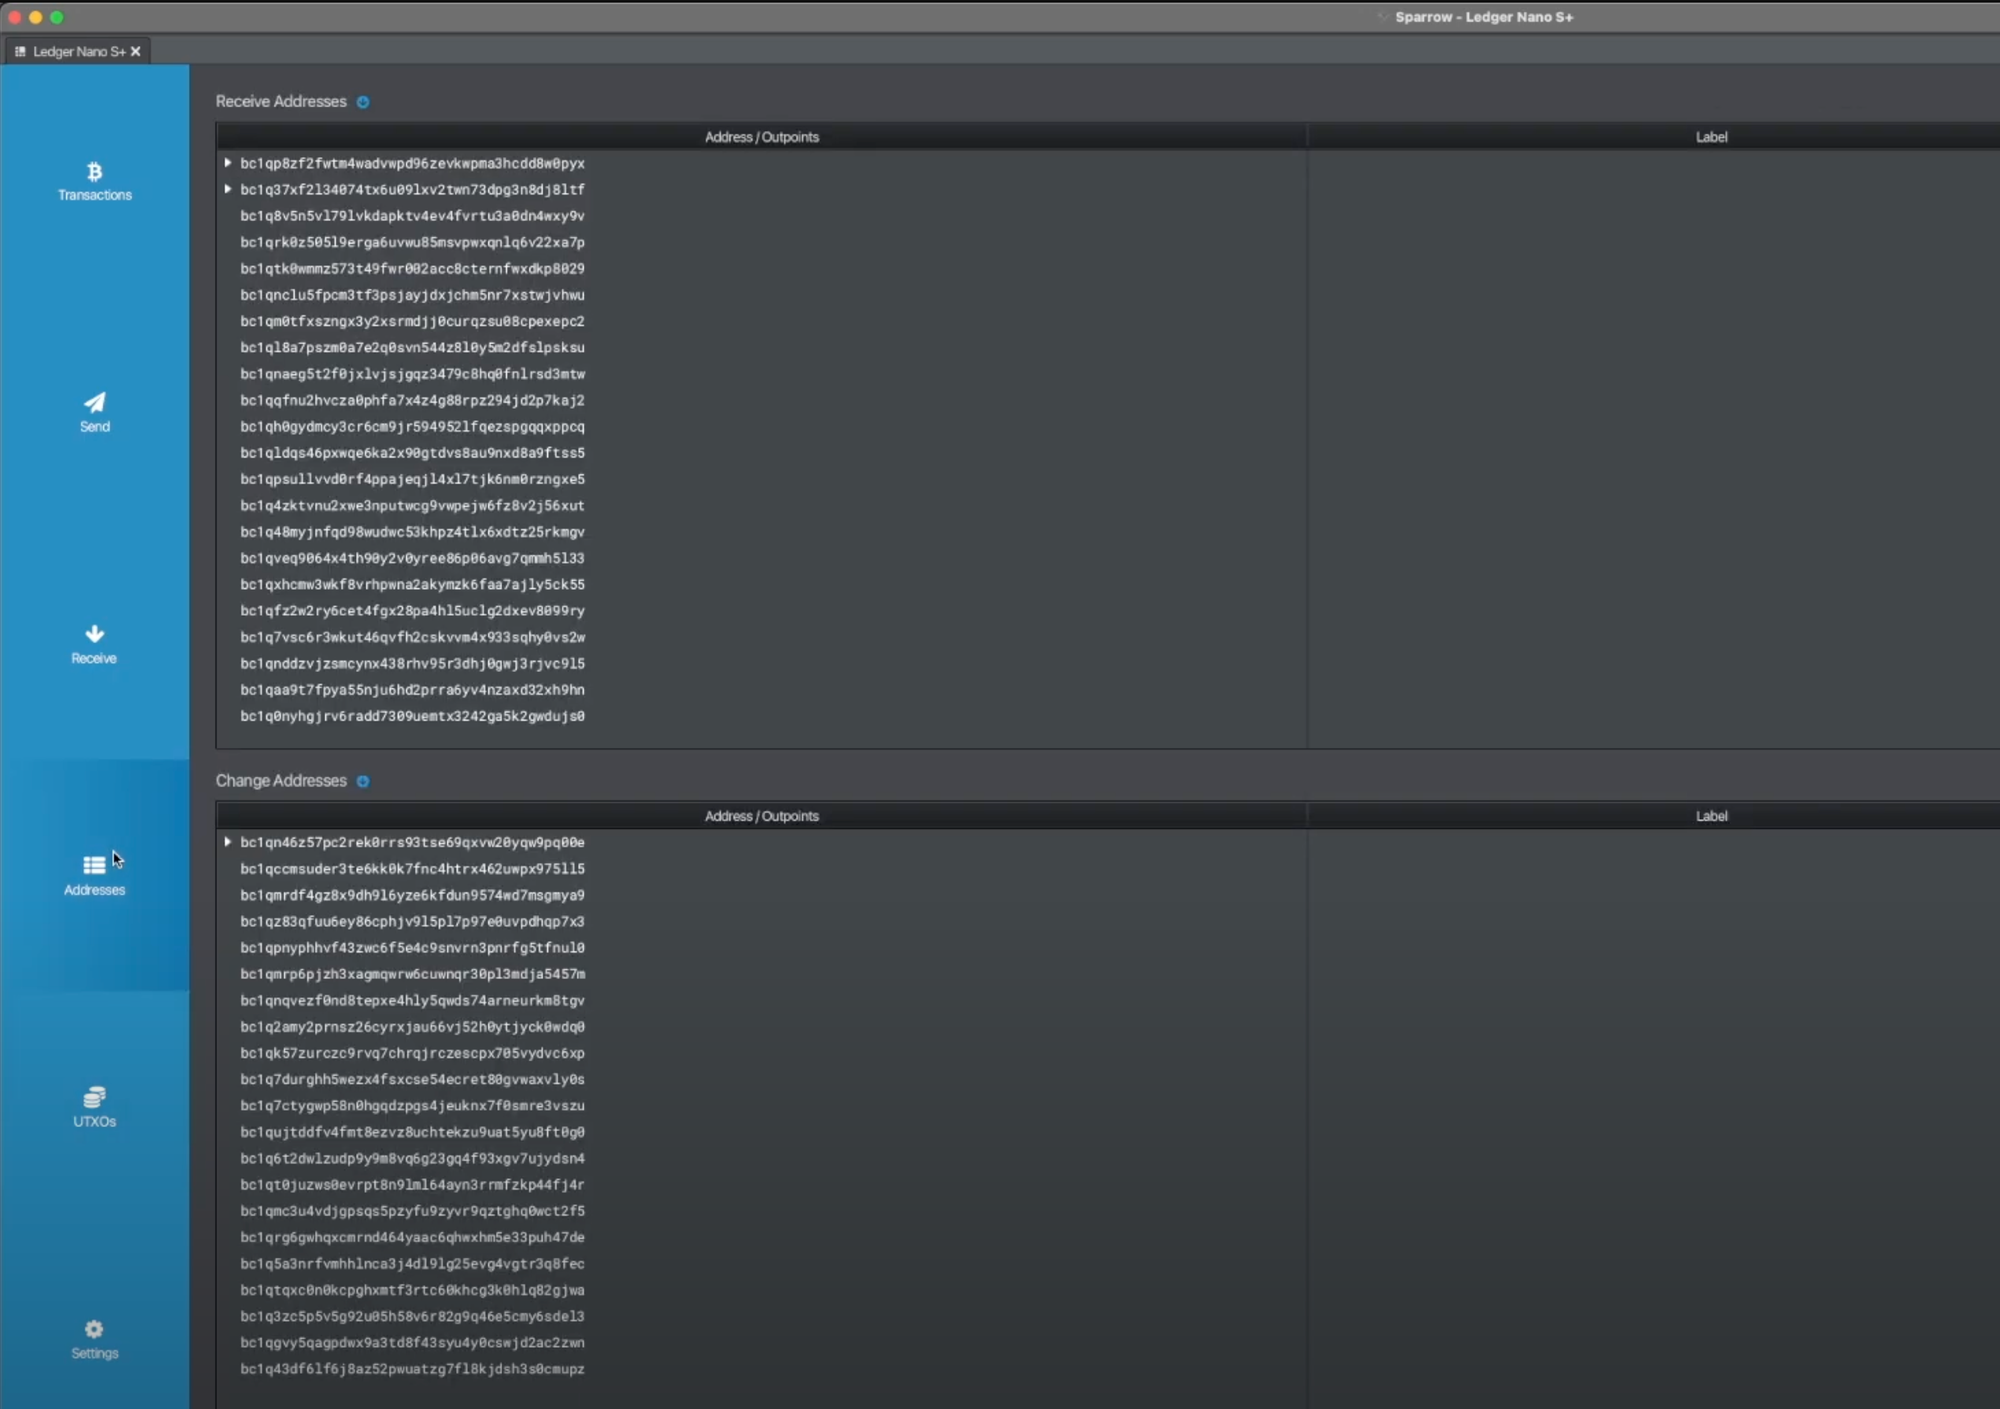
Task: Expand change address bc1qn46z57pc2rek0rrs
Action: tap(228, 842)
